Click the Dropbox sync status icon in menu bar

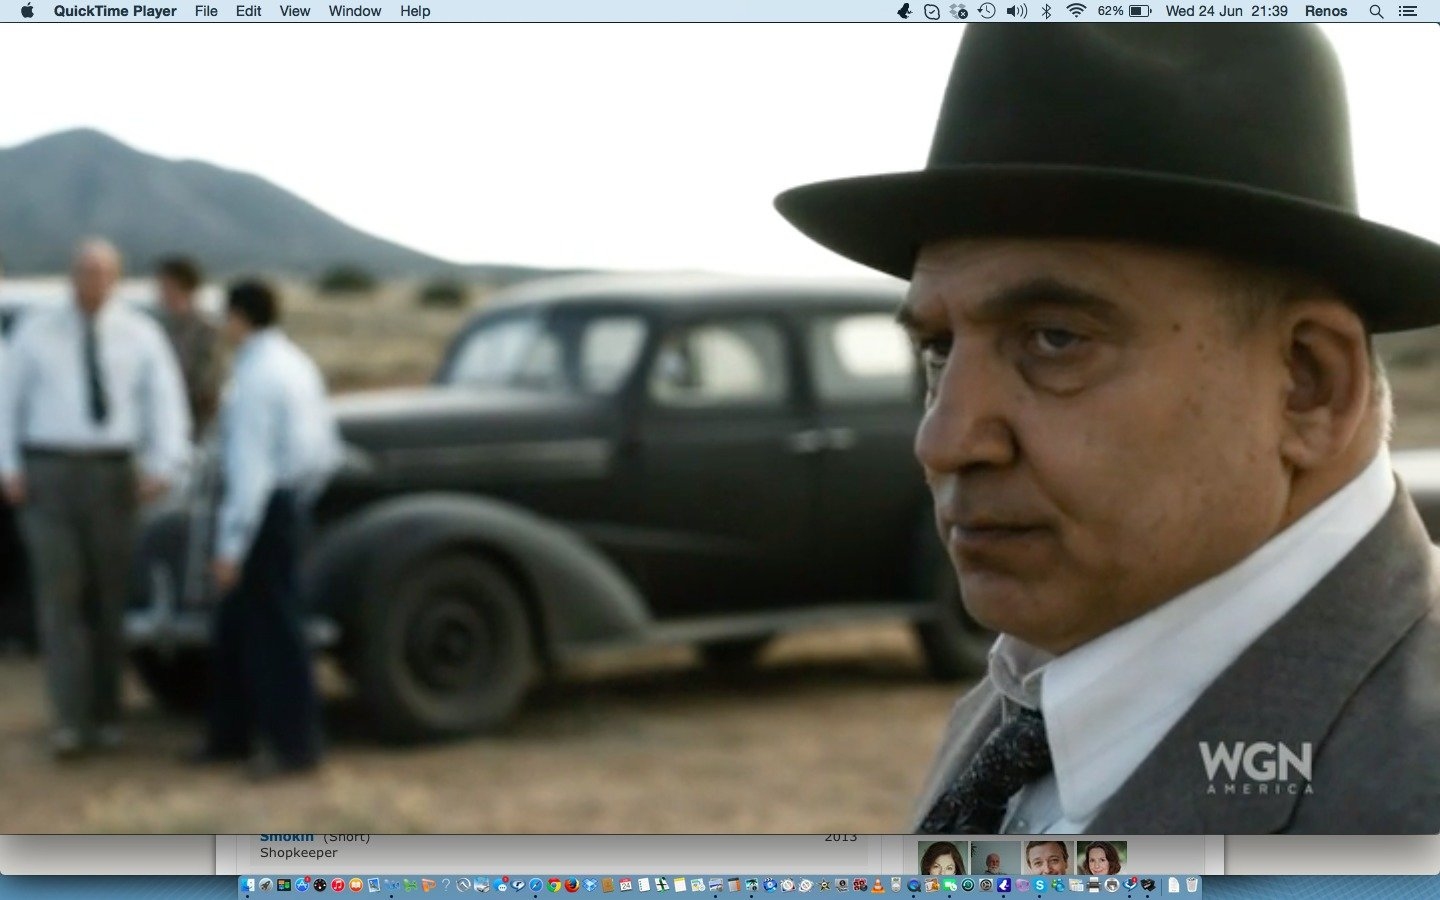pyautogui.click(x=958, y=11)
